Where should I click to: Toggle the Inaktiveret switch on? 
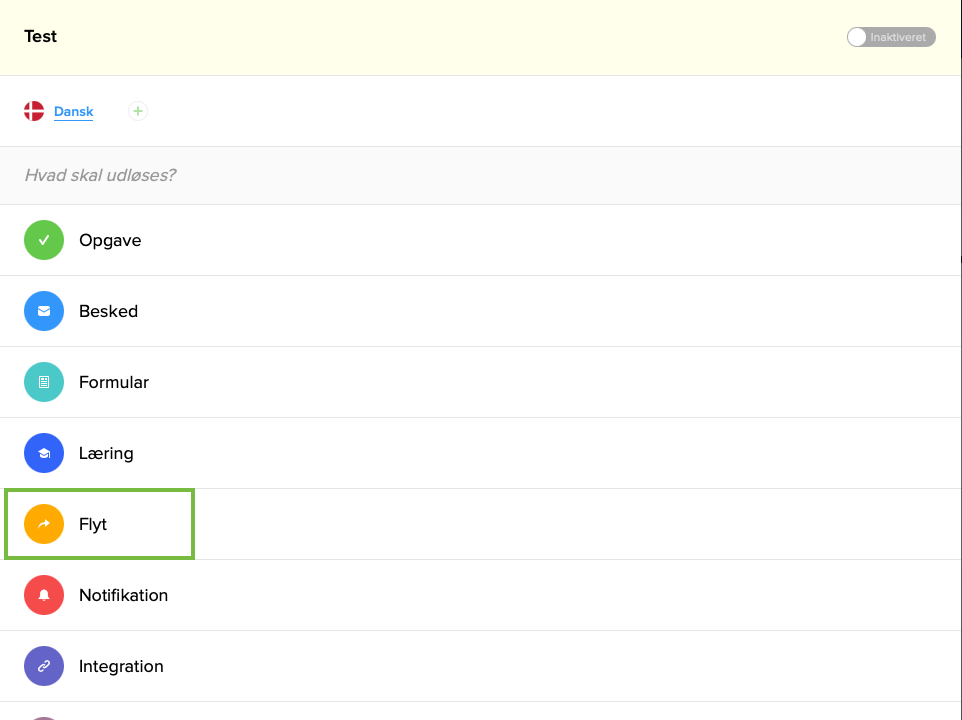click(x=890, y=37)
